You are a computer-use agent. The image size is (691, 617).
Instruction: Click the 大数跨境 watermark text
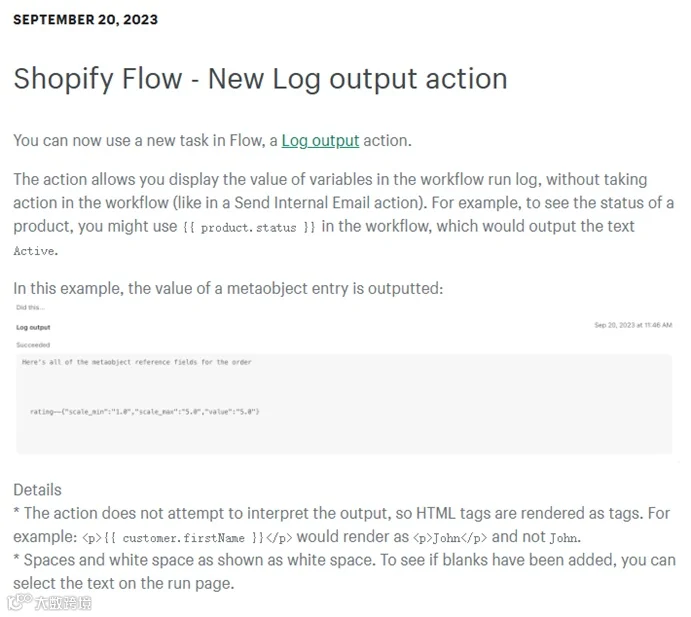[63, 603]
